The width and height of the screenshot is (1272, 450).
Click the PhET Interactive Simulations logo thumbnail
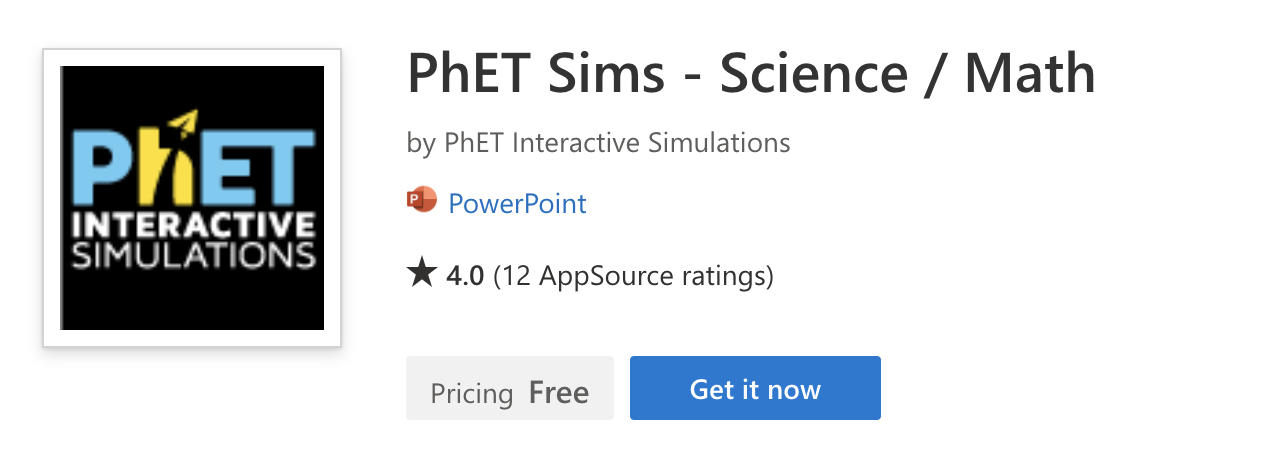coord(192,198)
